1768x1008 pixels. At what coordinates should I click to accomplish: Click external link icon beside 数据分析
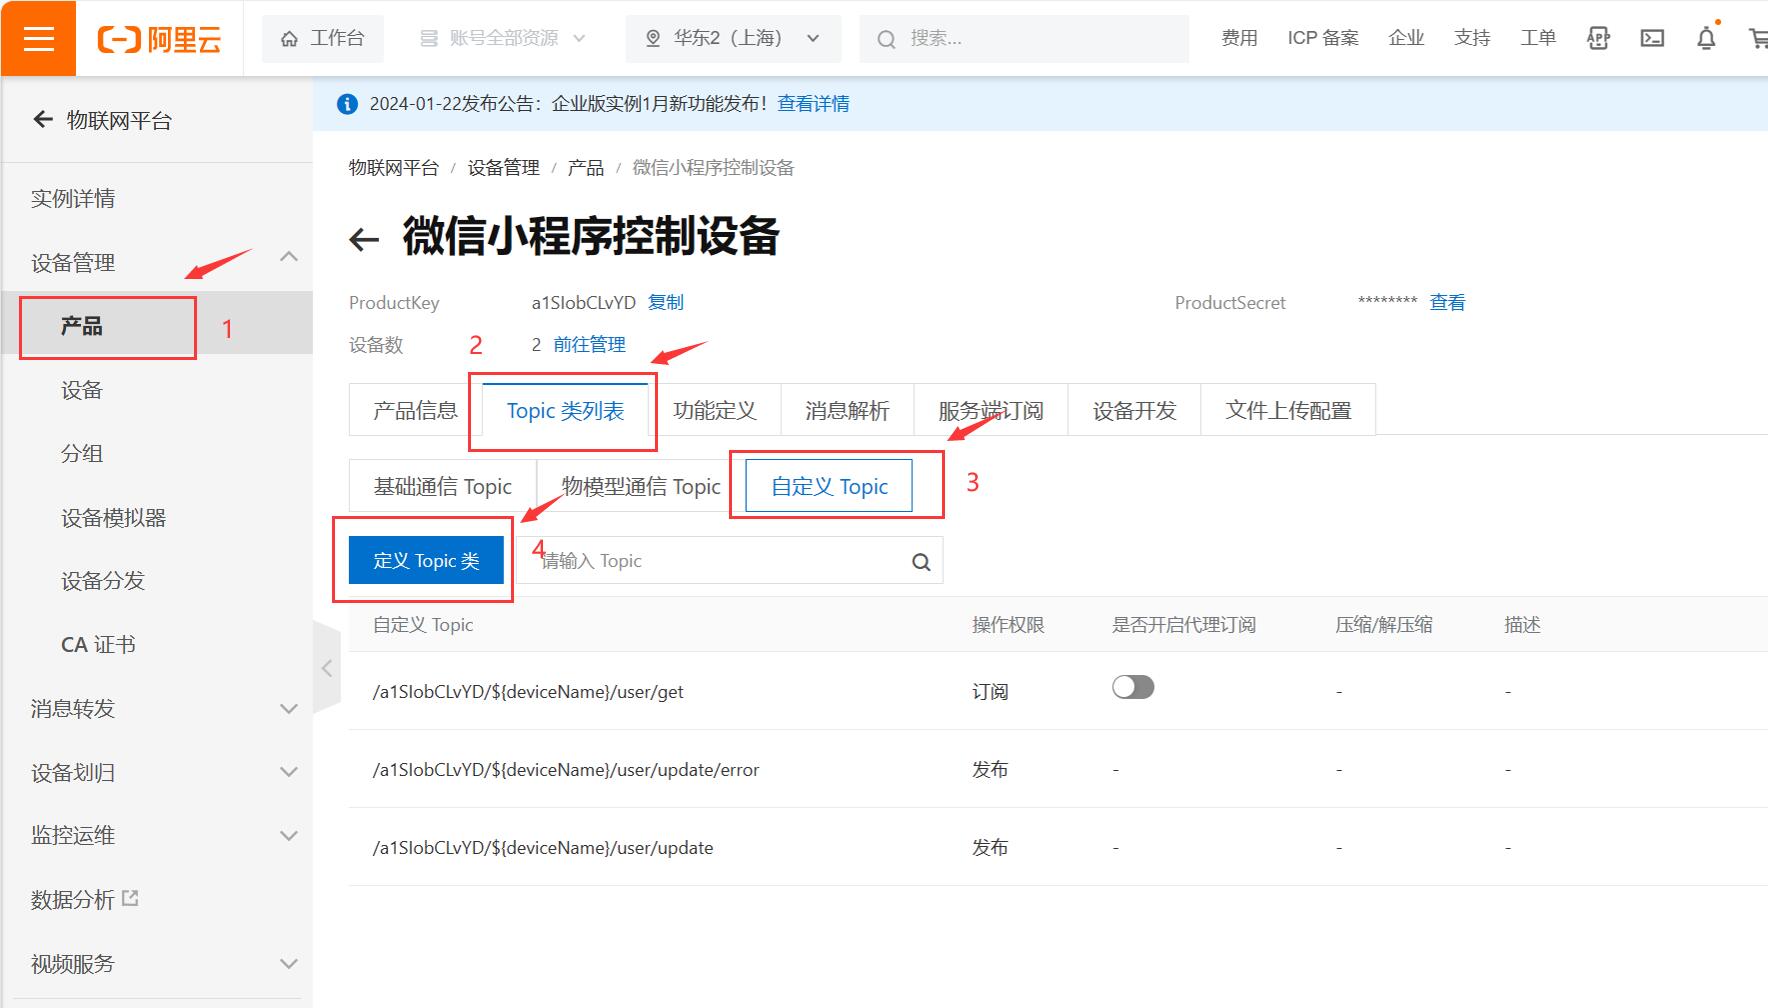click(130, 898)
